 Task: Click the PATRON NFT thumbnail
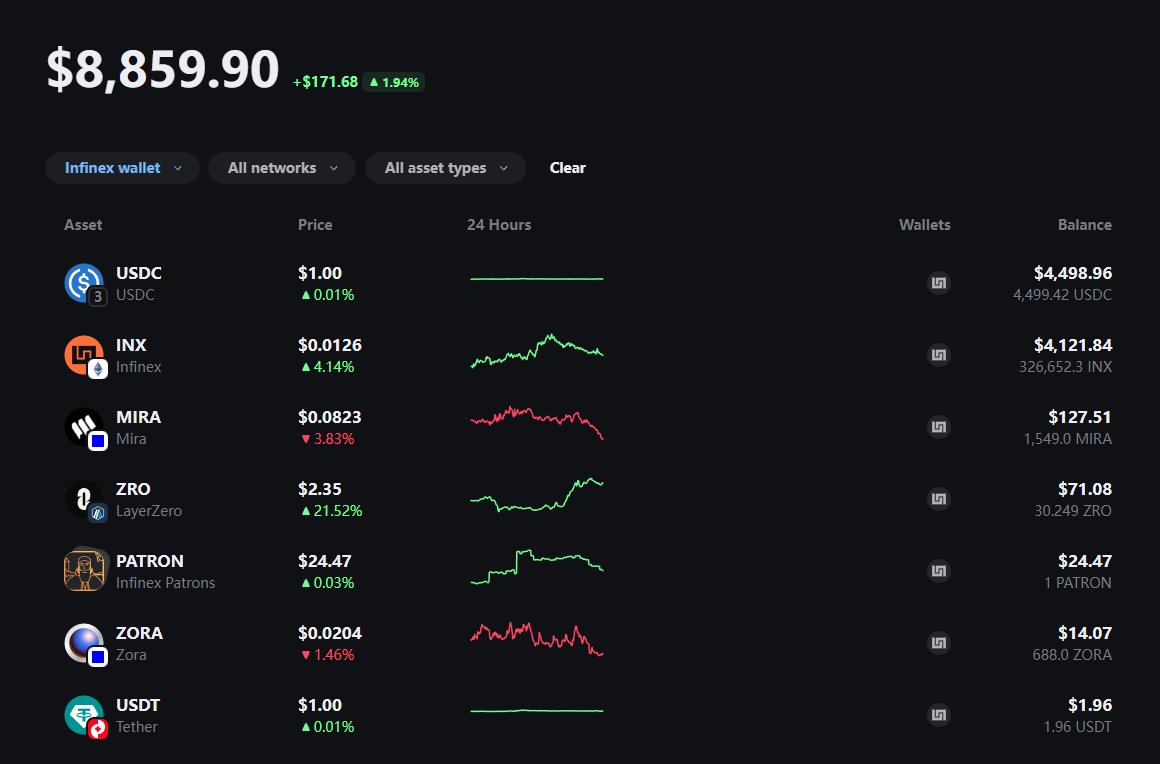(84, 571)
